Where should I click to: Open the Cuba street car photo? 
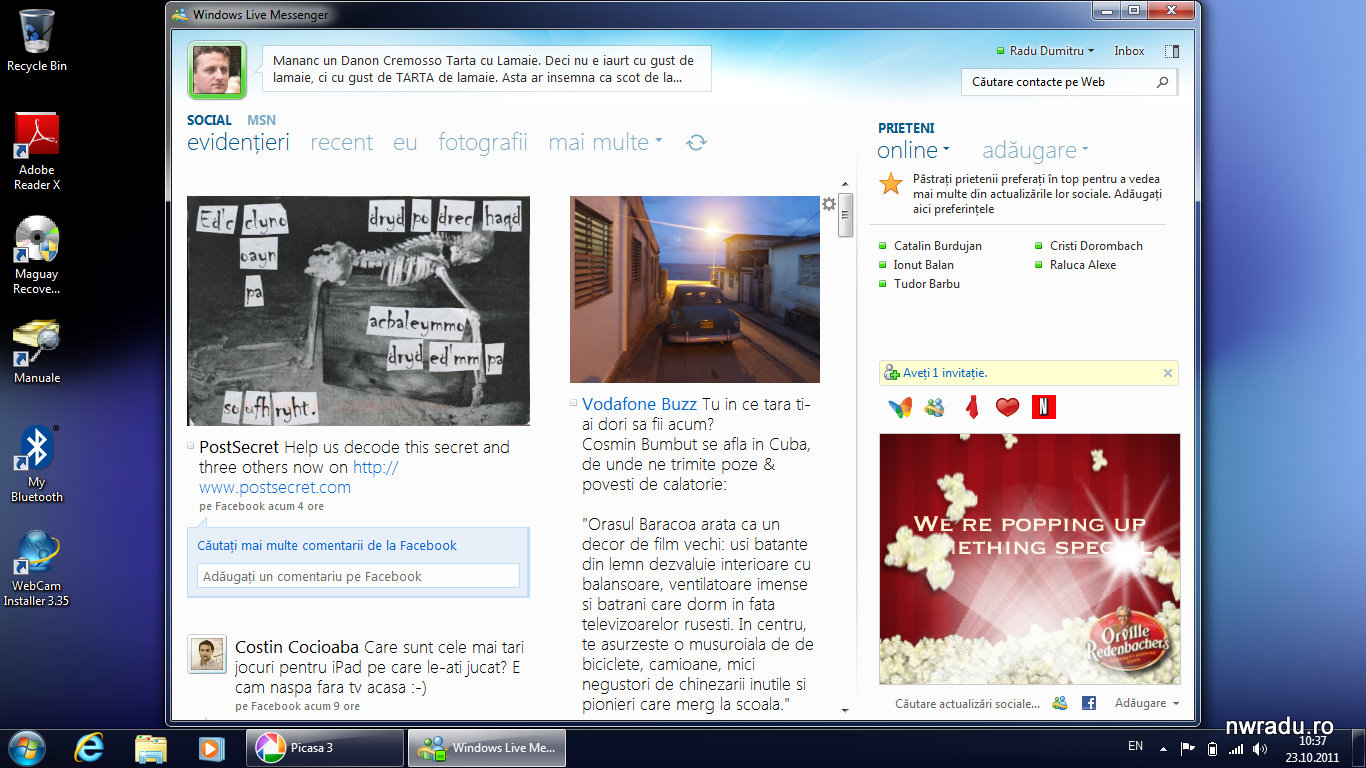point(695,289)
